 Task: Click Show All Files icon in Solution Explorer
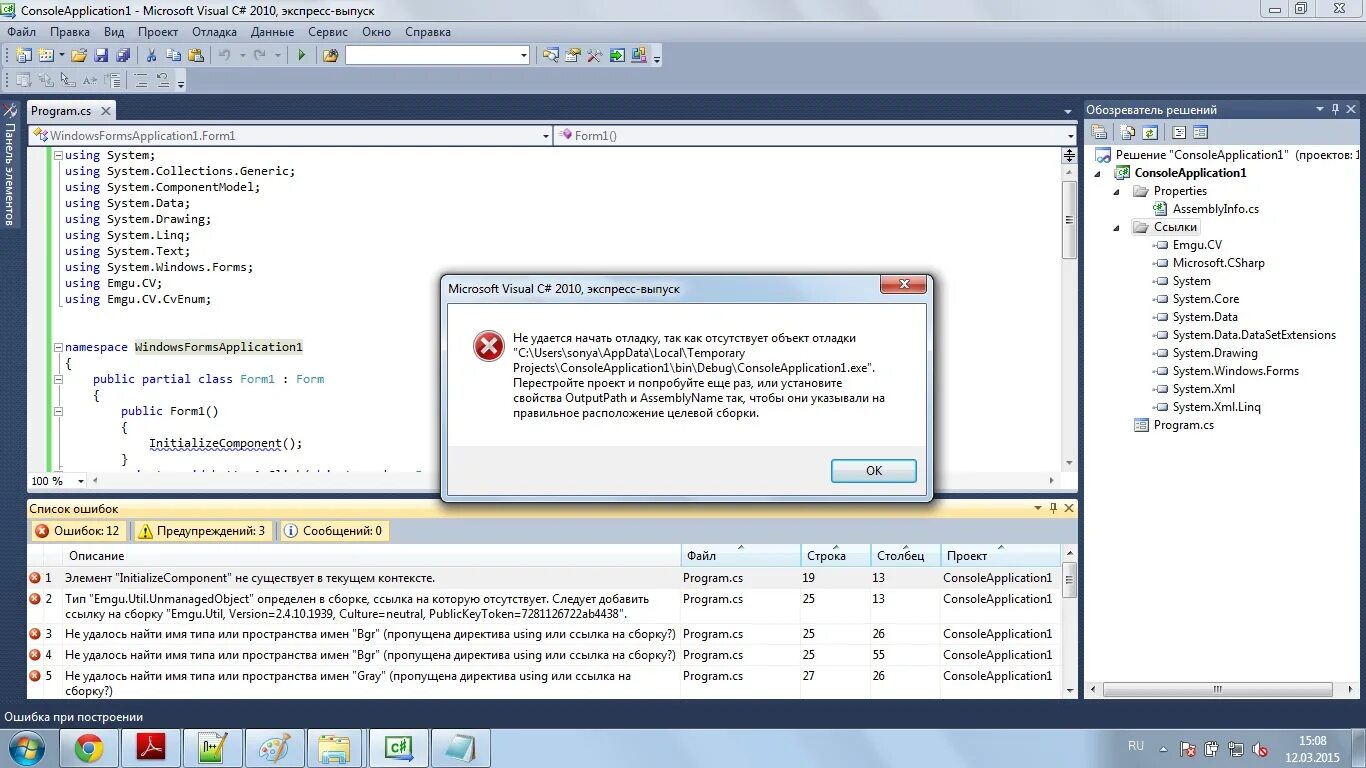(1128, 132)
